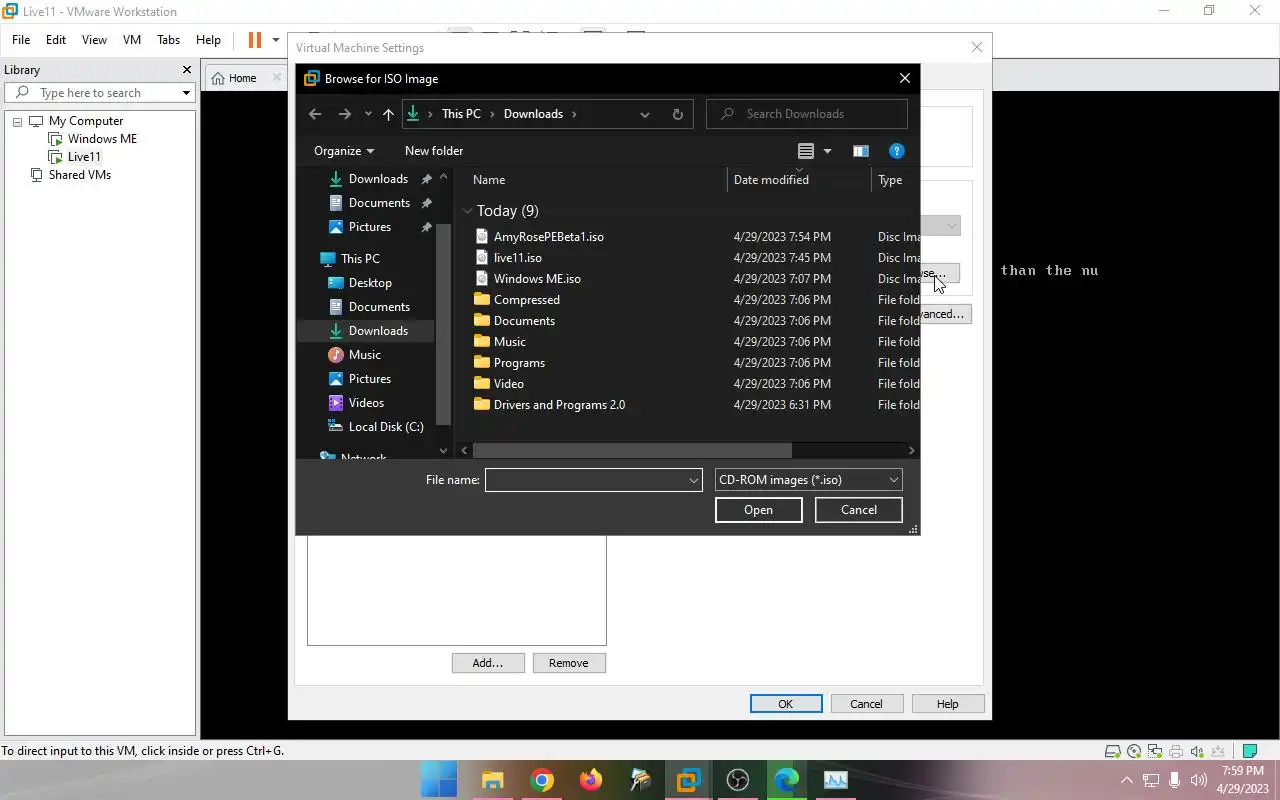The image size is (1280, 800).
Task: Collapse My Computer tree in Library
Action: pyautogui.click(x=17, y=121)
